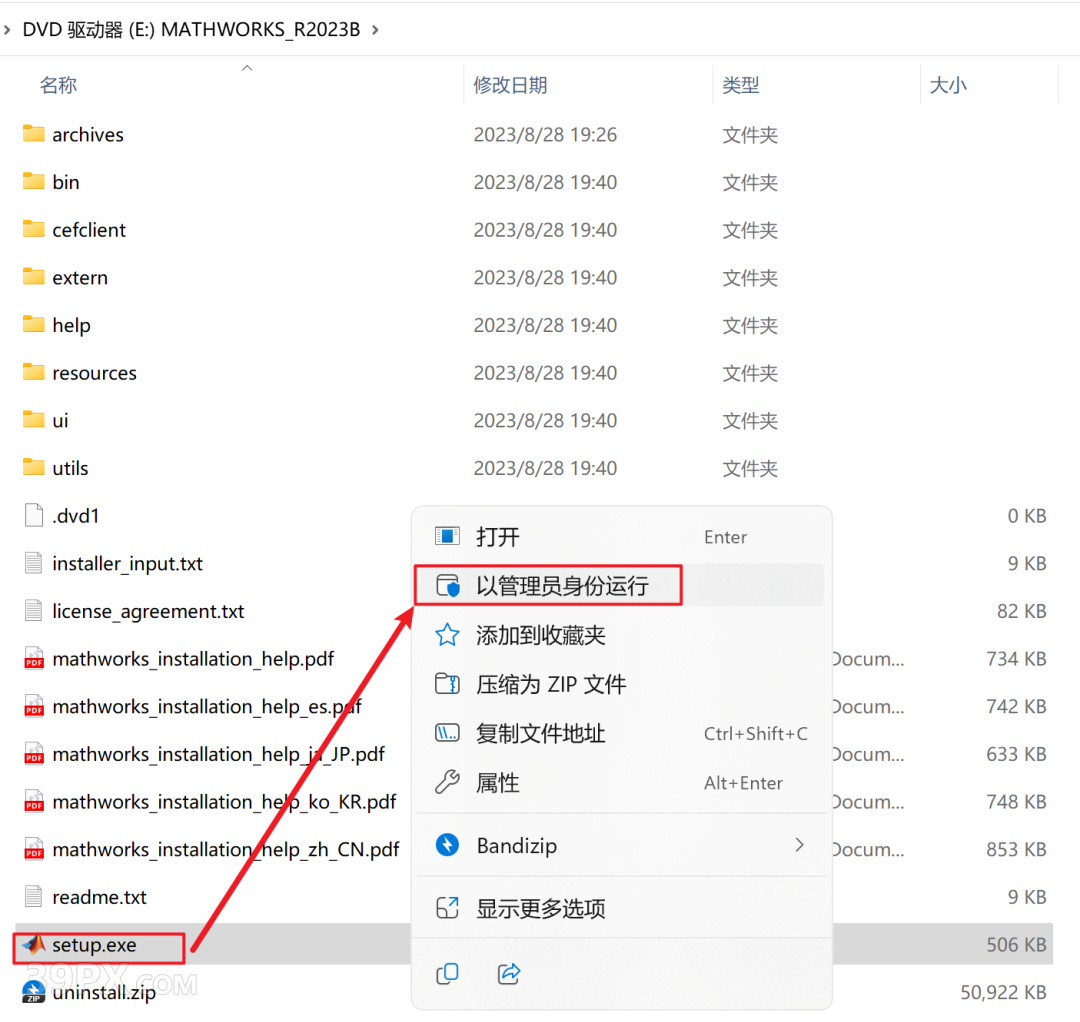Click the extern folder icon
1080x1022 pixels.
pos(34,277)
